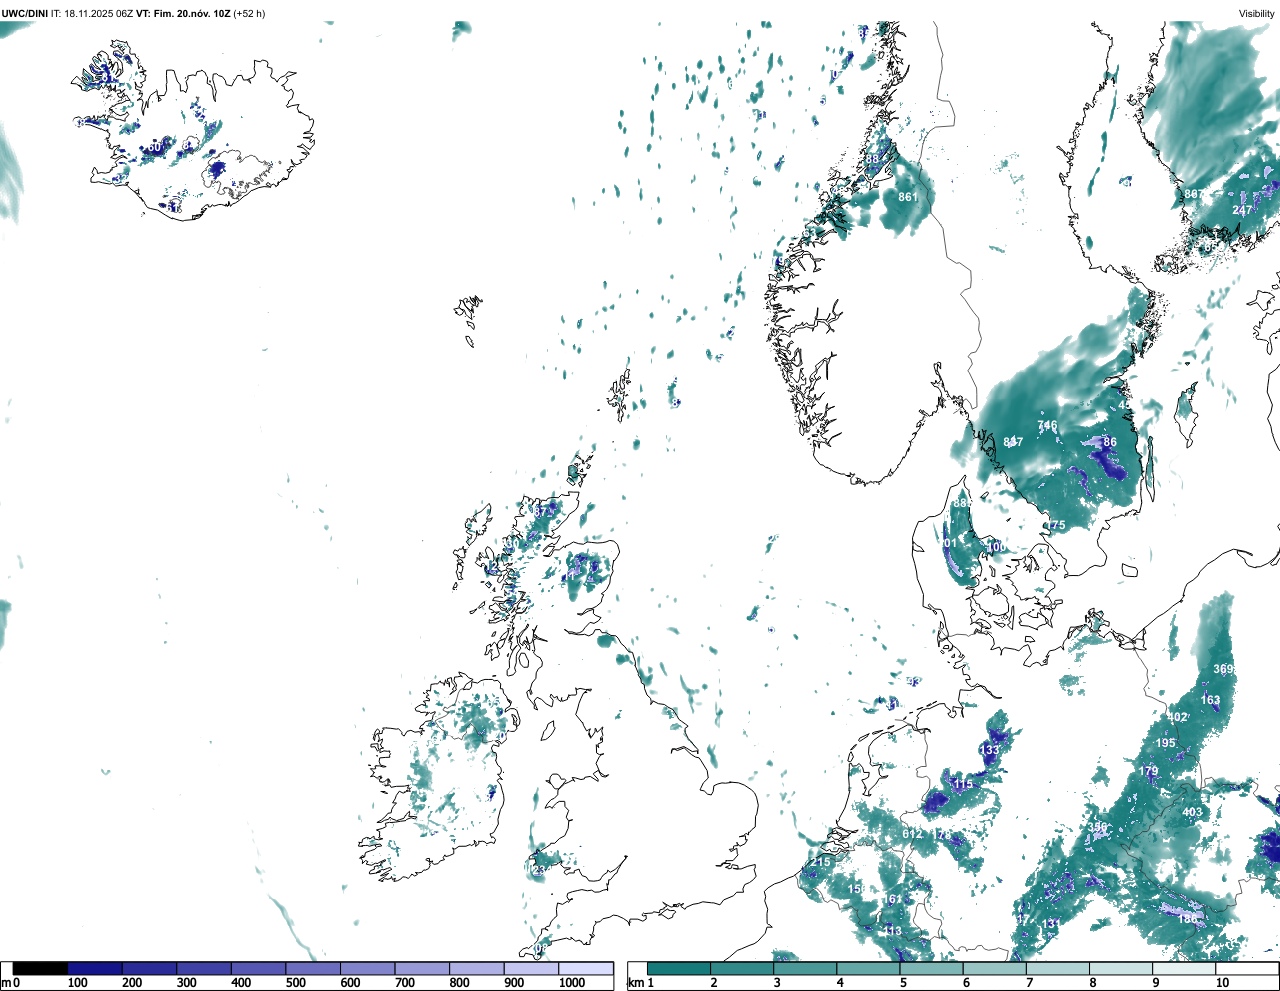Click the "186" value at the lower right
1280x991 pixels.
coord(1187,917)
